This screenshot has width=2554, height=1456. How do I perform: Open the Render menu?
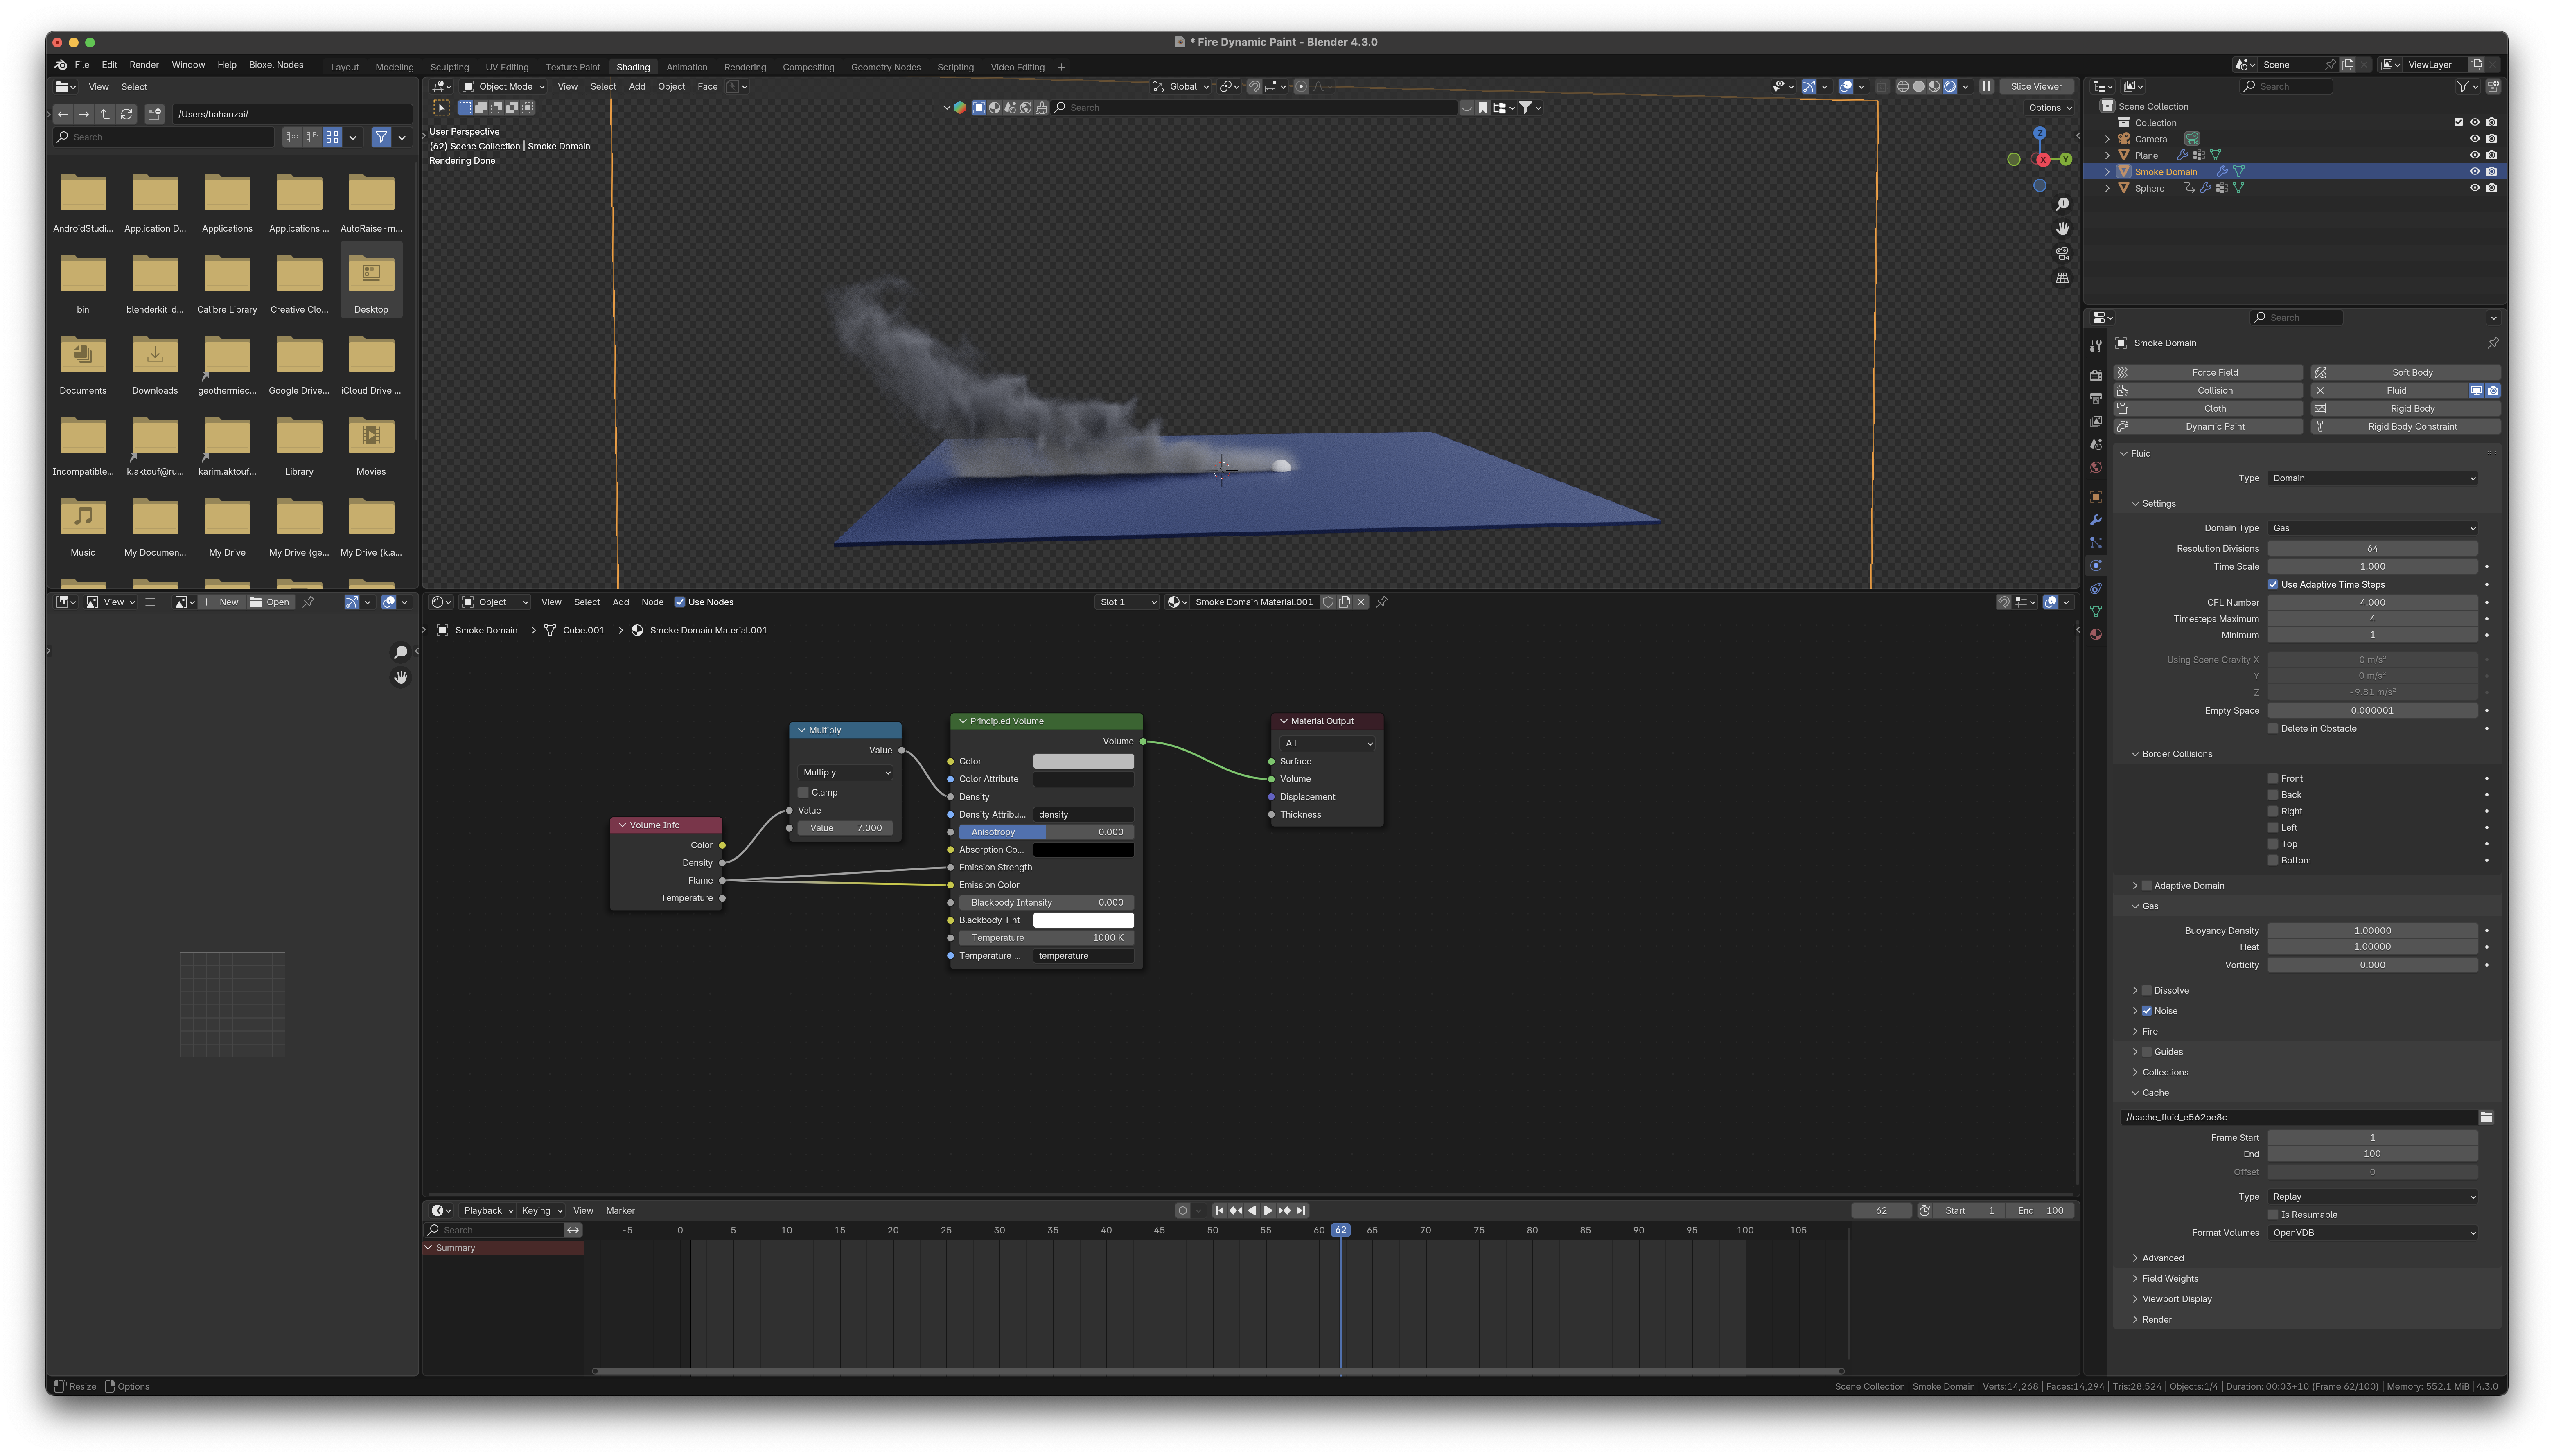click(144, 65)
